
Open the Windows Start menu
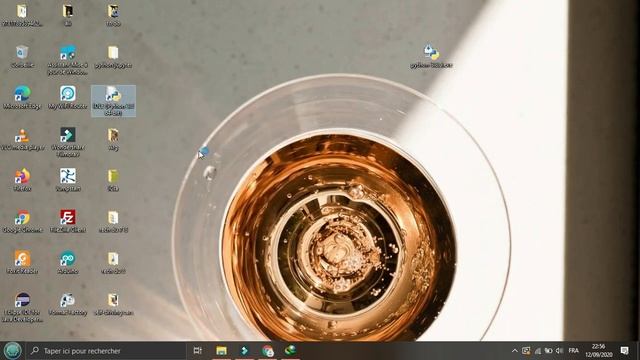pos(12,351)
